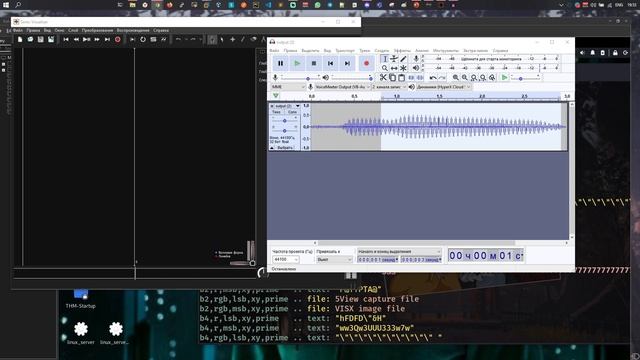The width and height of the screenshot is (640, 360).
Task: Open the project rate 44100 dropdown
Action: pyautogui.click(x=285, y=260)
